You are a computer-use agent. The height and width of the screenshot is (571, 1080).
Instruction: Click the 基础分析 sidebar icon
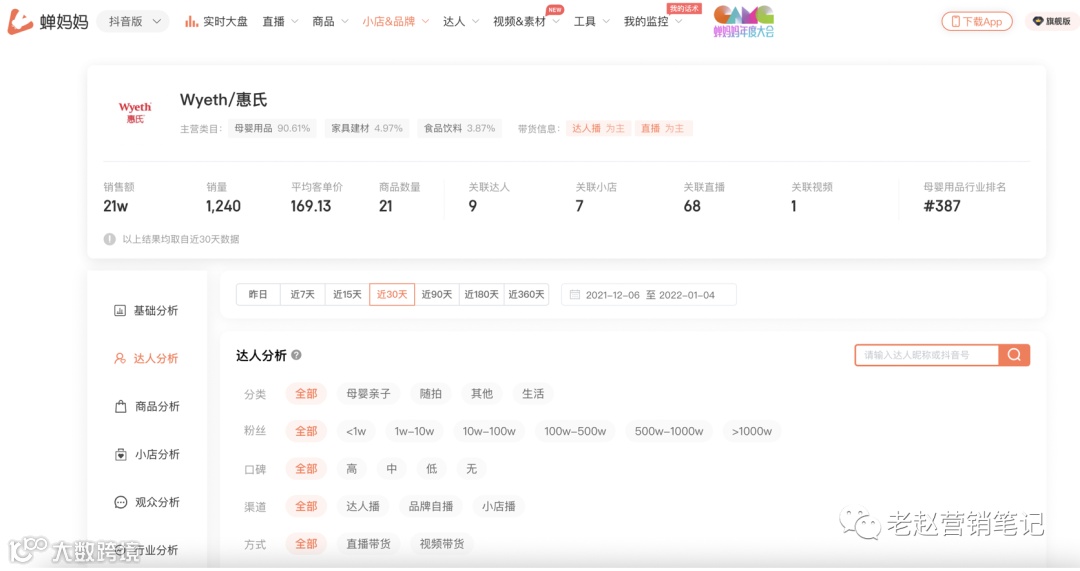(120, 311)
